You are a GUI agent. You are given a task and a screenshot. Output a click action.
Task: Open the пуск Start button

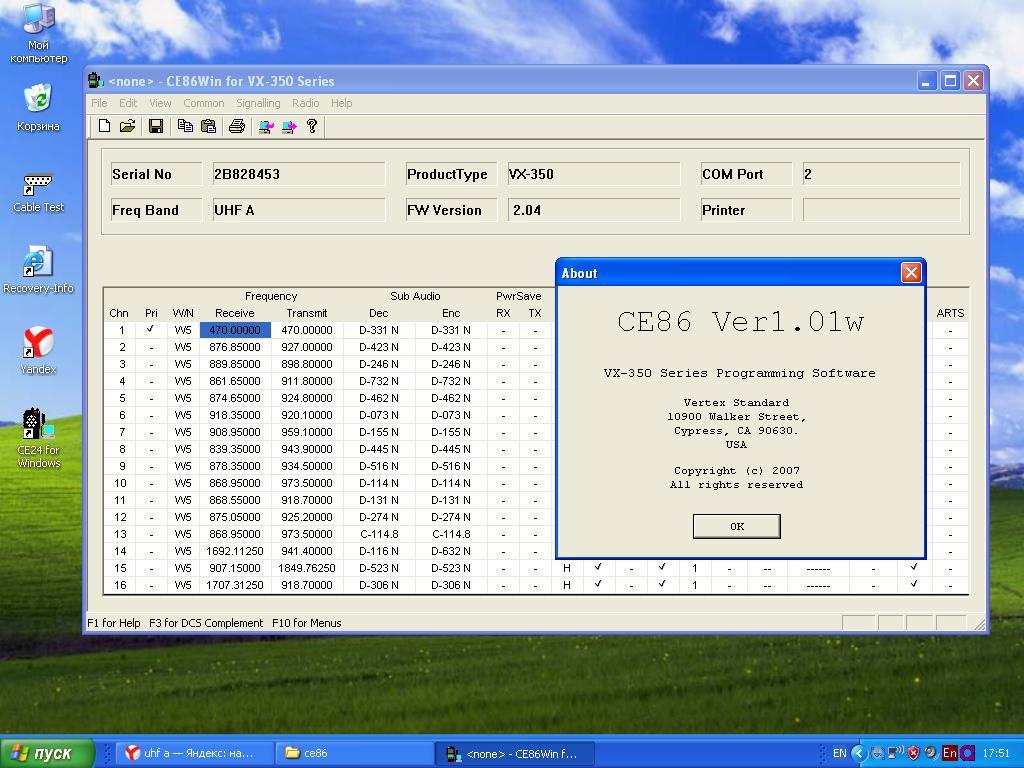47,753
